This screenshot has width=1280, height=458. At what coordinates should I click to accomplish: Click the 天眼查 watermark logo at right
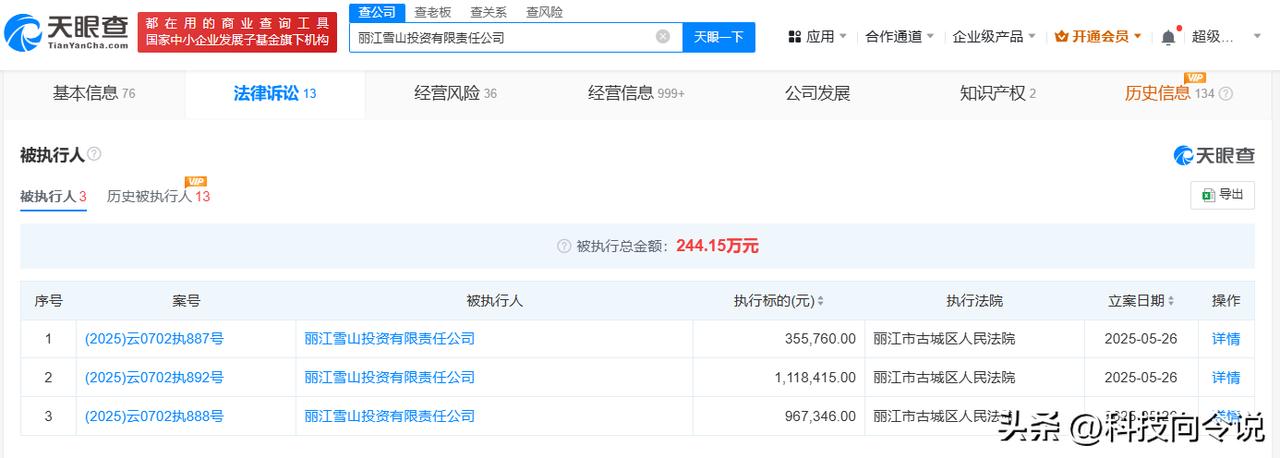(1214, 155)
